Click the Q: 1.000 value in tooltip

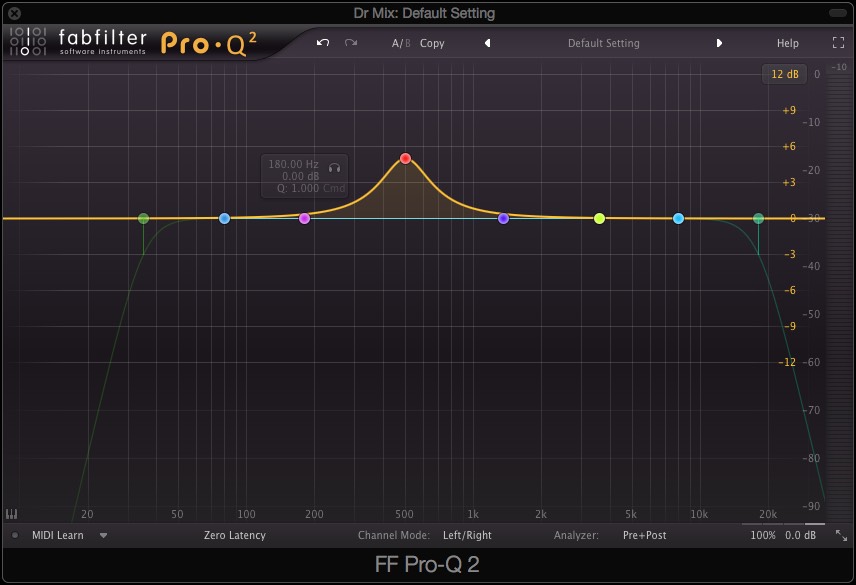point(298,188)
